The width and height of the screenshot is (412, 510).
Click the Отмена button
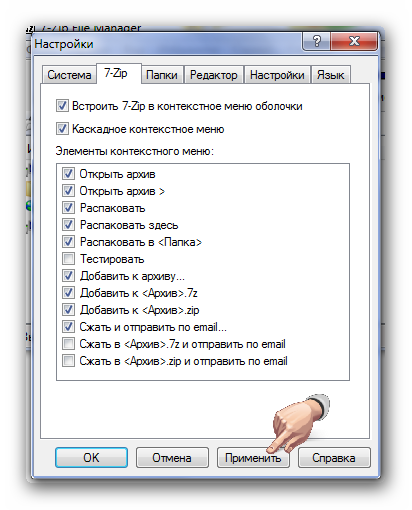click(172, 458)
